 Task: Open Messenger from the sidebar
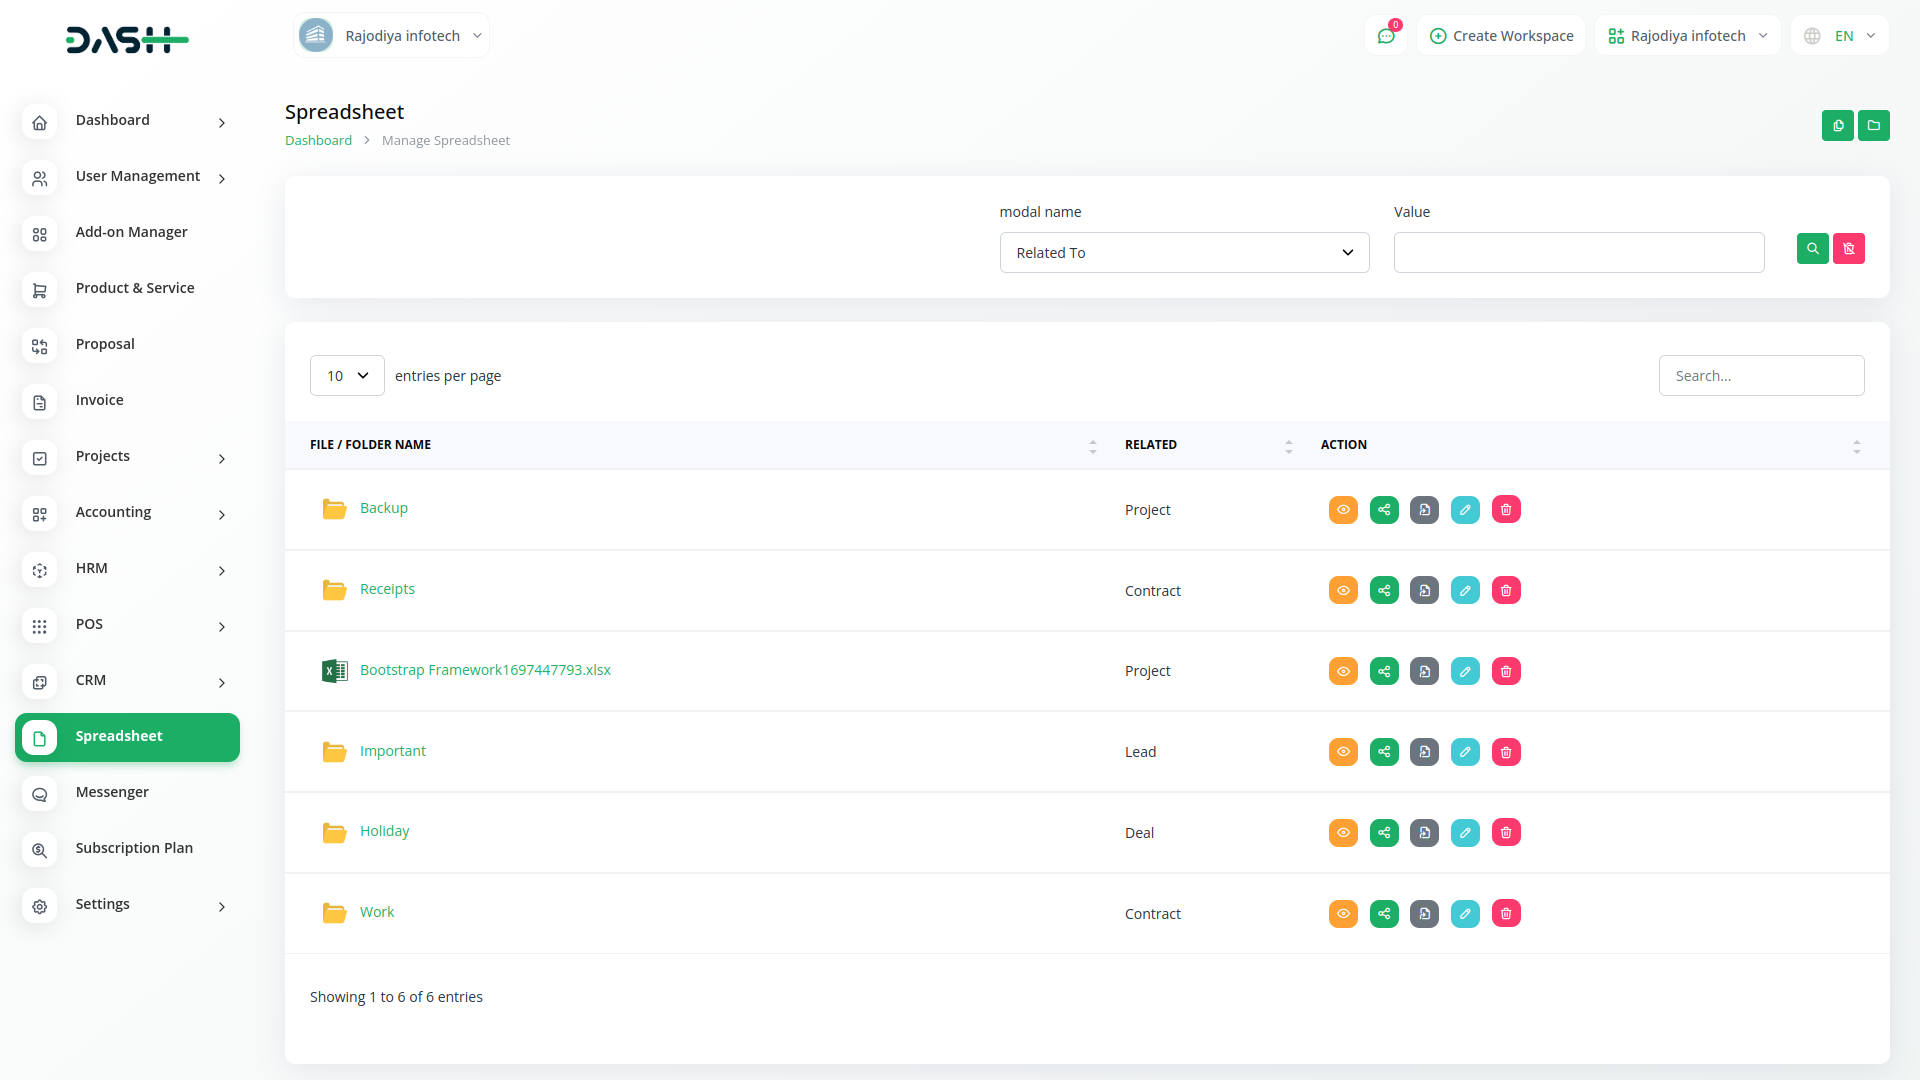[x=112, y=792]
